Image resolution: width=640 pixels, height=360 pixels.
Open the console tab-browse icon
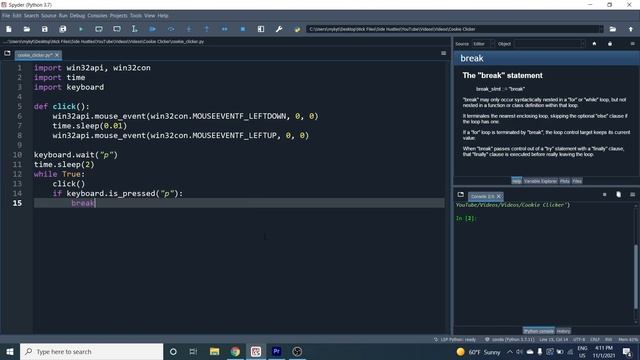(x=461, y=195)
